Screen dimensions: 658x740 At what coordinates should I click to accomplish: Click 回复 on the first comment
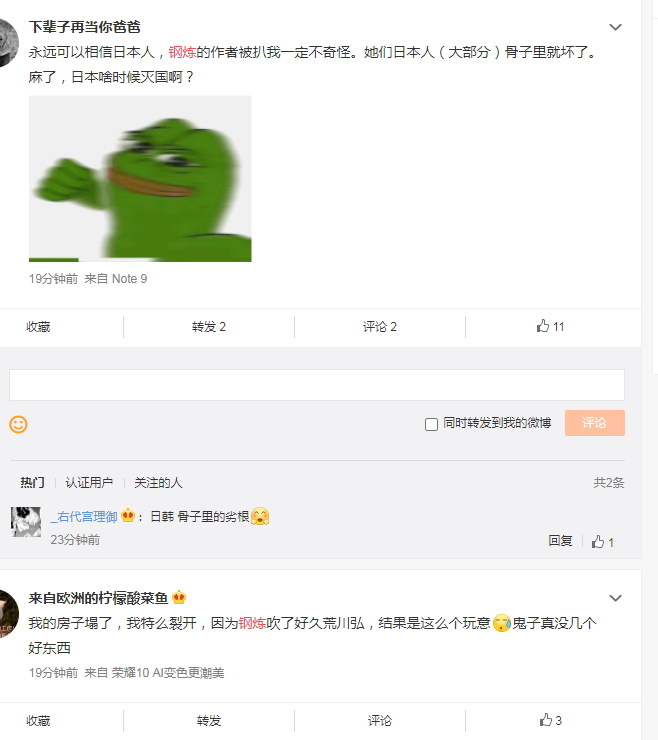pos(560,541)
